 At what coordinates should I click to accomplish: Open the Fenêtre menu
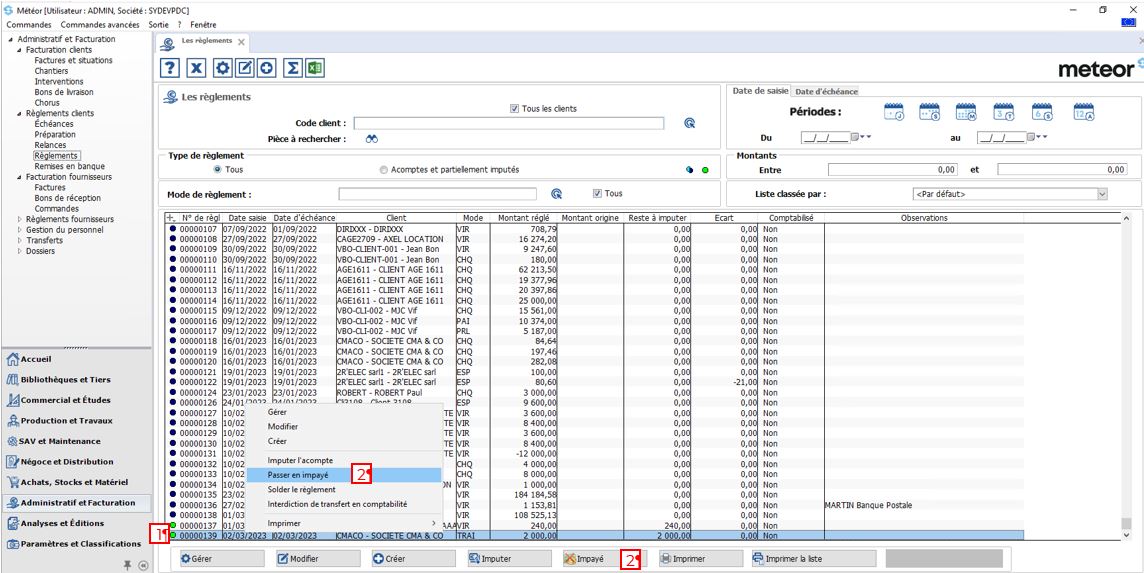pyautogui.click(x=203, y=25)
